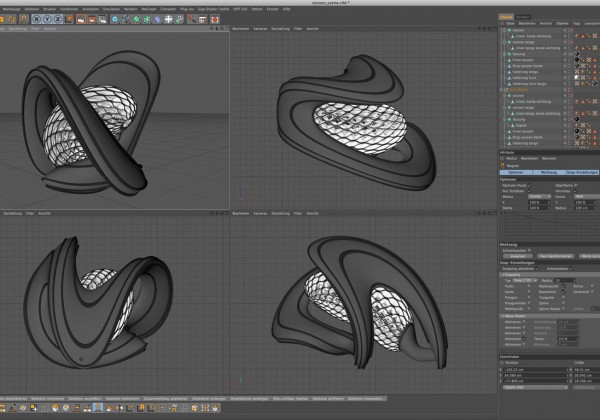The width and height of the screenshot is (600, 420).
Task: Click the move-view icon of the top-left viewport
Action: point(212,29)
